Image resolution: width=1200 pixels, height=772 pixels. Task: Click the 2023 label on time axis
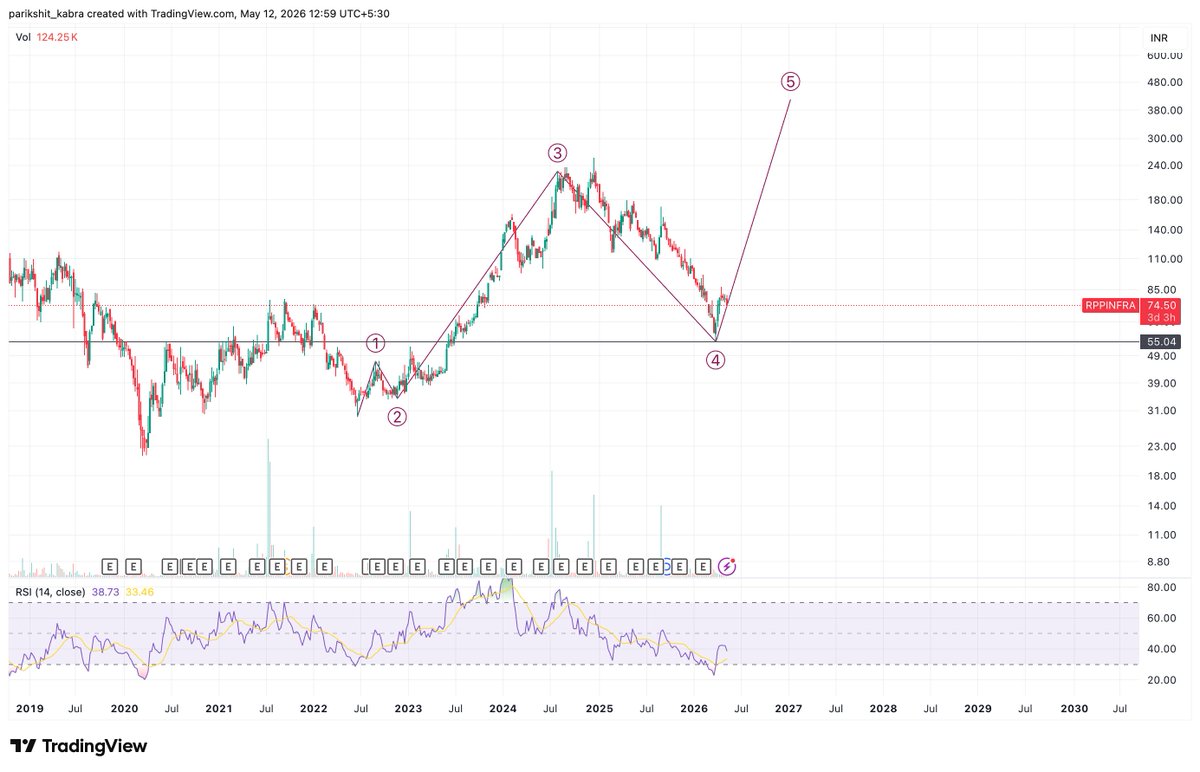click(408, 708)
